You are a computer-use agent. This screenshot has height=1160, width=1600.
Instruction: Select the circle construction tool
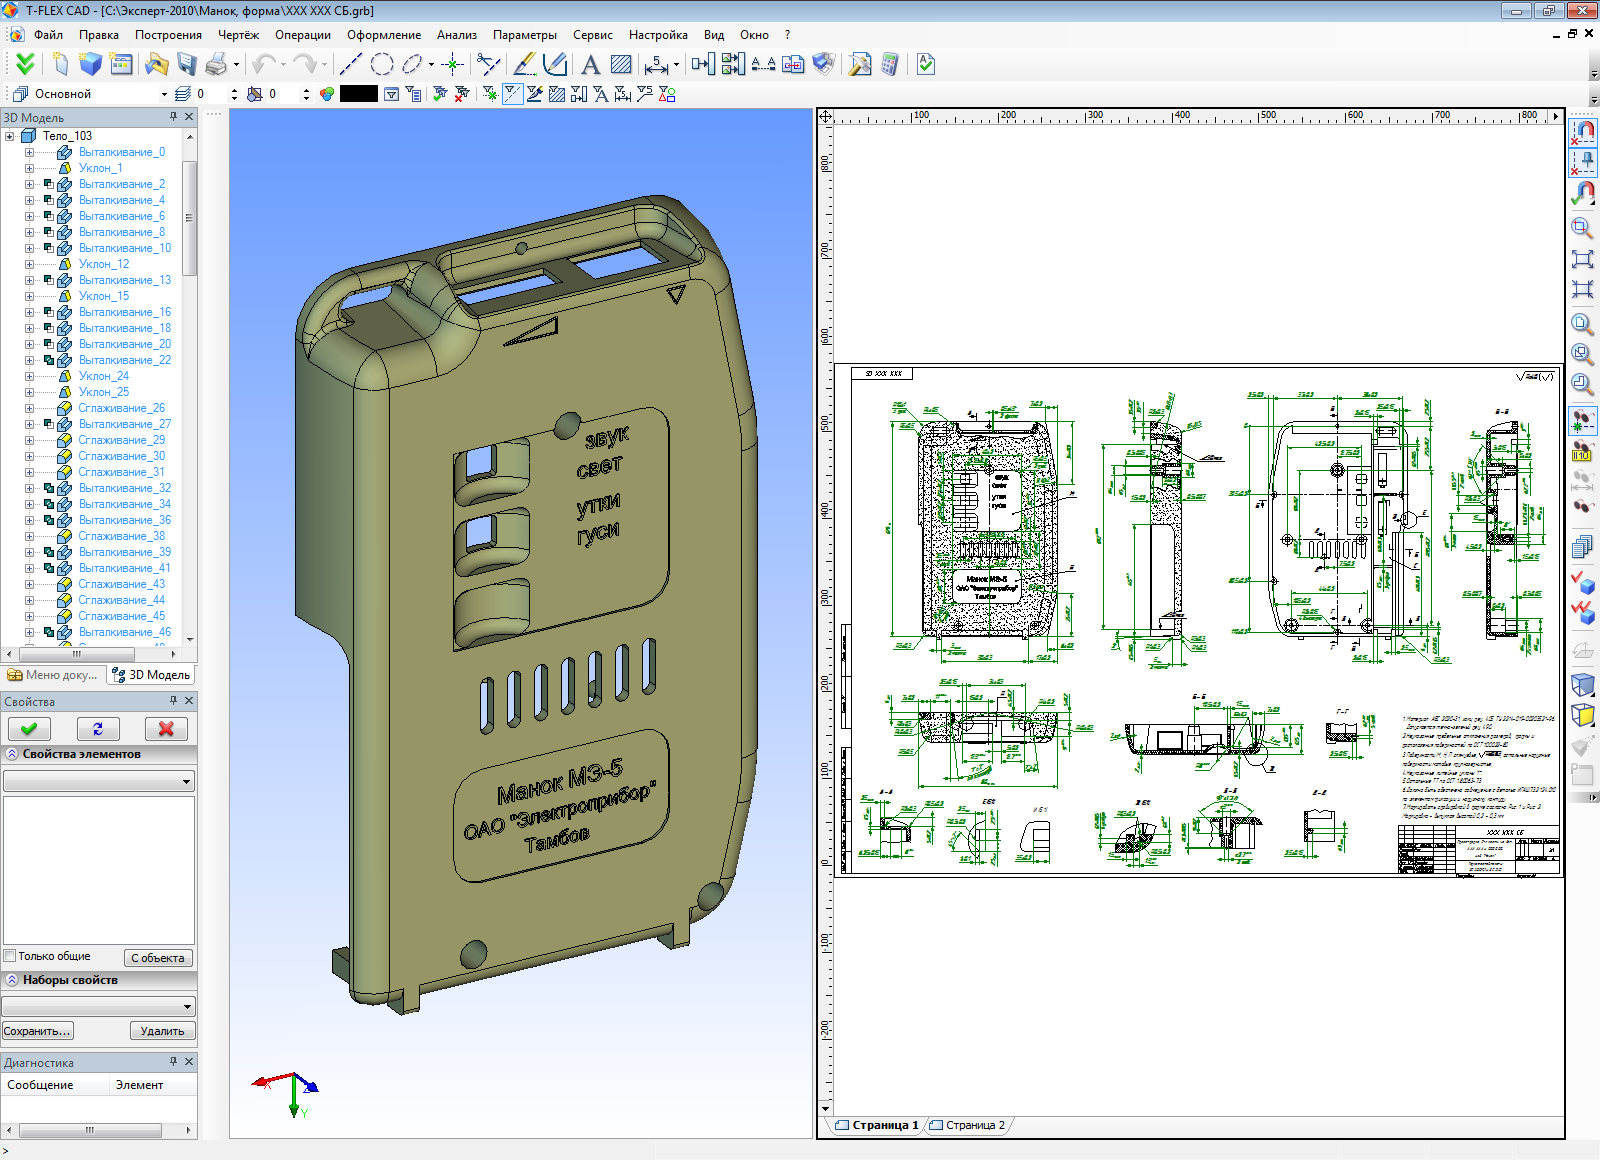(x=381, y=65)
